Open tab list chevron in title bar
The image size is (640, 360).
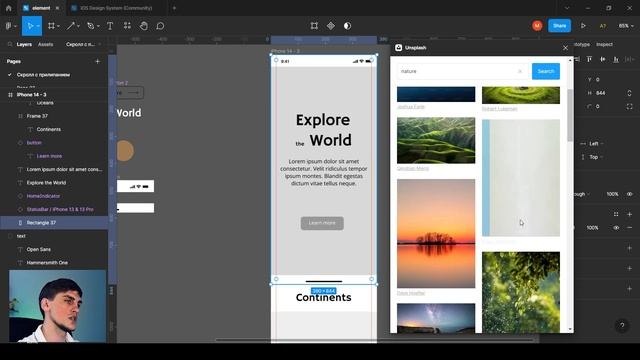pos(567,8)
